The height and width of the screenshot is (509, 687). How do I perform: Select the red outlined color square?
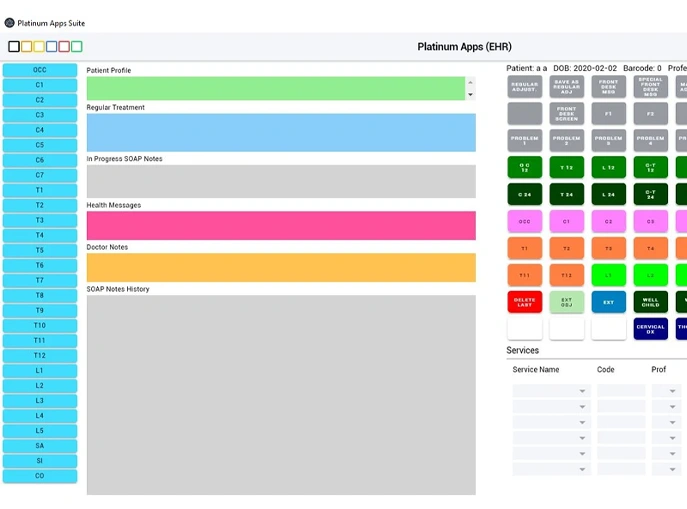[x=64, y=46]
